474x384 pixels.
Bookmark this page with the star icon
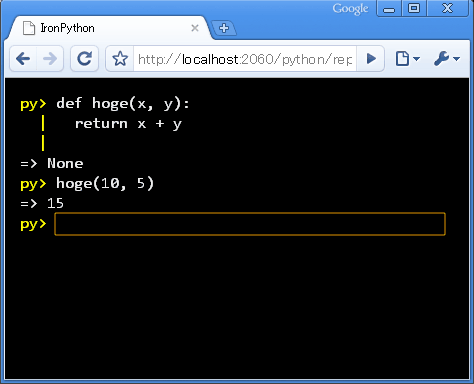(120, 59)
